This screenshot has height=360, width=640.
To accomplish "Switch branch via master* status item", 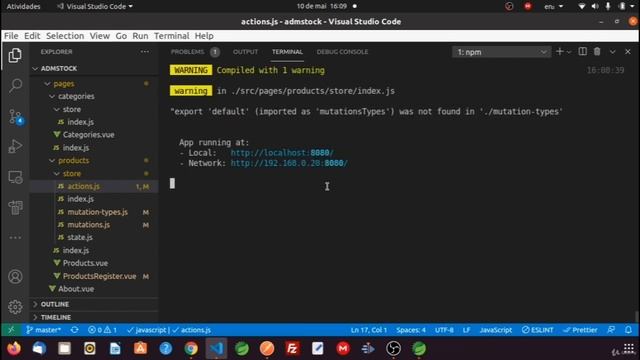I will 44,330.
